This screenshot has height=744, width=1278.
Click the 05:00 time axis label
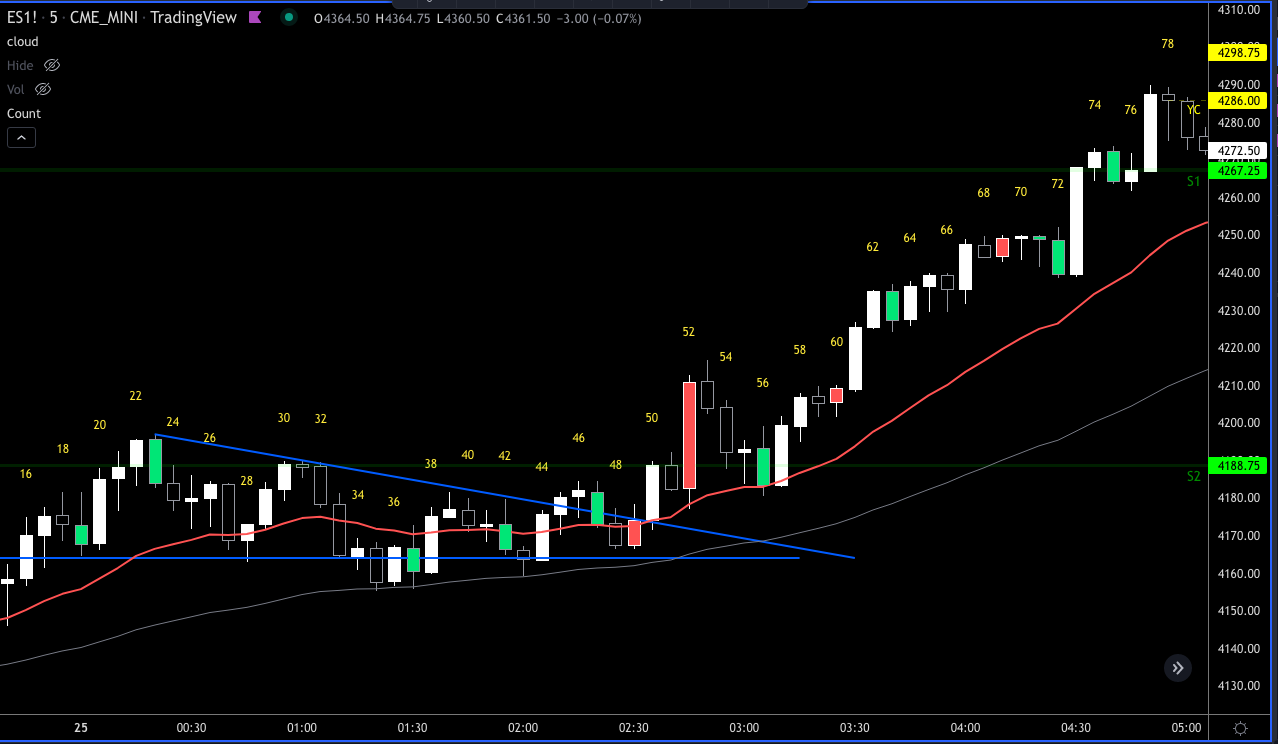click(1186, 728)
